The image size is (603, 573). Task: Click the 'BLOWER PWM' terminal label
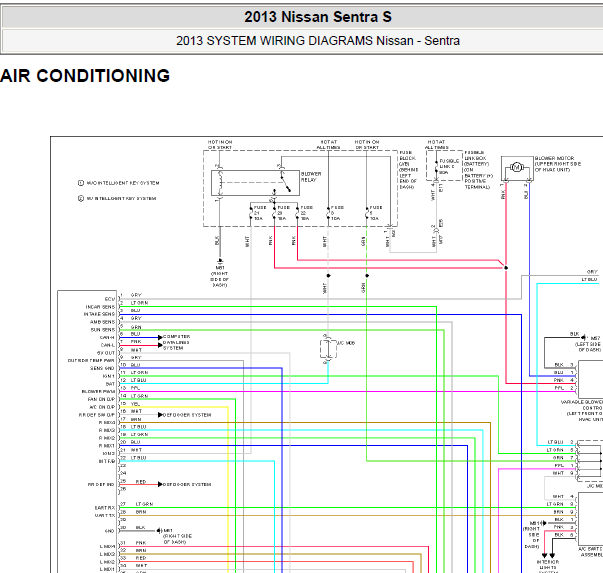pyautogui.click(x=98, y=391)
